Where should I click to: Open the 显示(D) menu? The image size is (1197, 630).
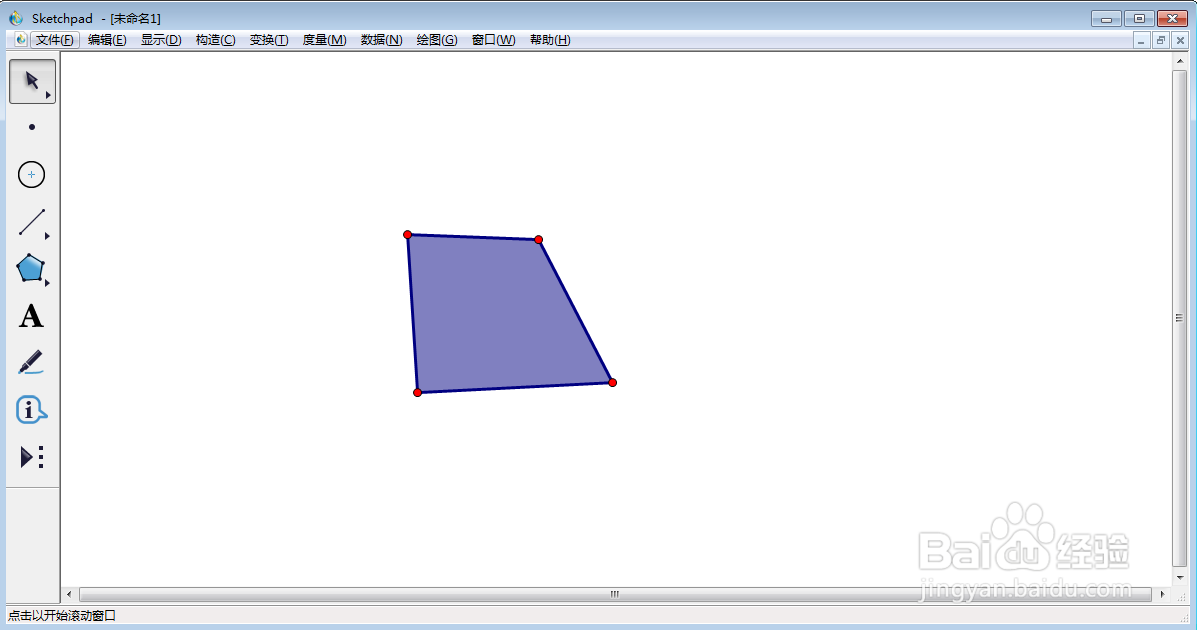pyautogui.click(x=160, y=40)
